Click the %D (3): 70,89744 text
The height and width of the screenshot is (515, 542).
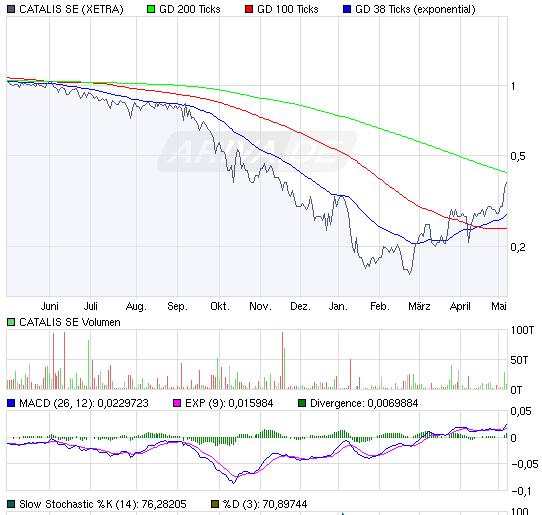point(265,504)
